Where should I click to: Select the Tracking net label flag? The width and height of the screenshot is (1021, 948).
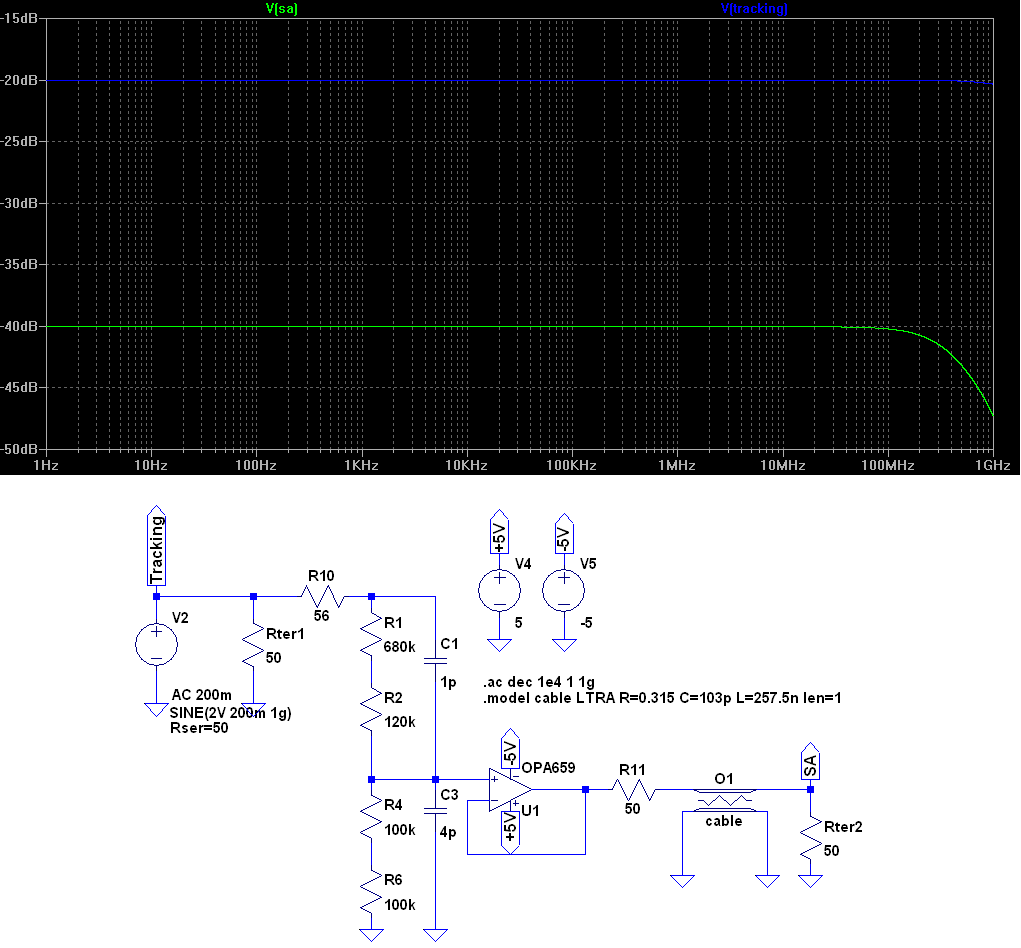[x=157, y=546]
